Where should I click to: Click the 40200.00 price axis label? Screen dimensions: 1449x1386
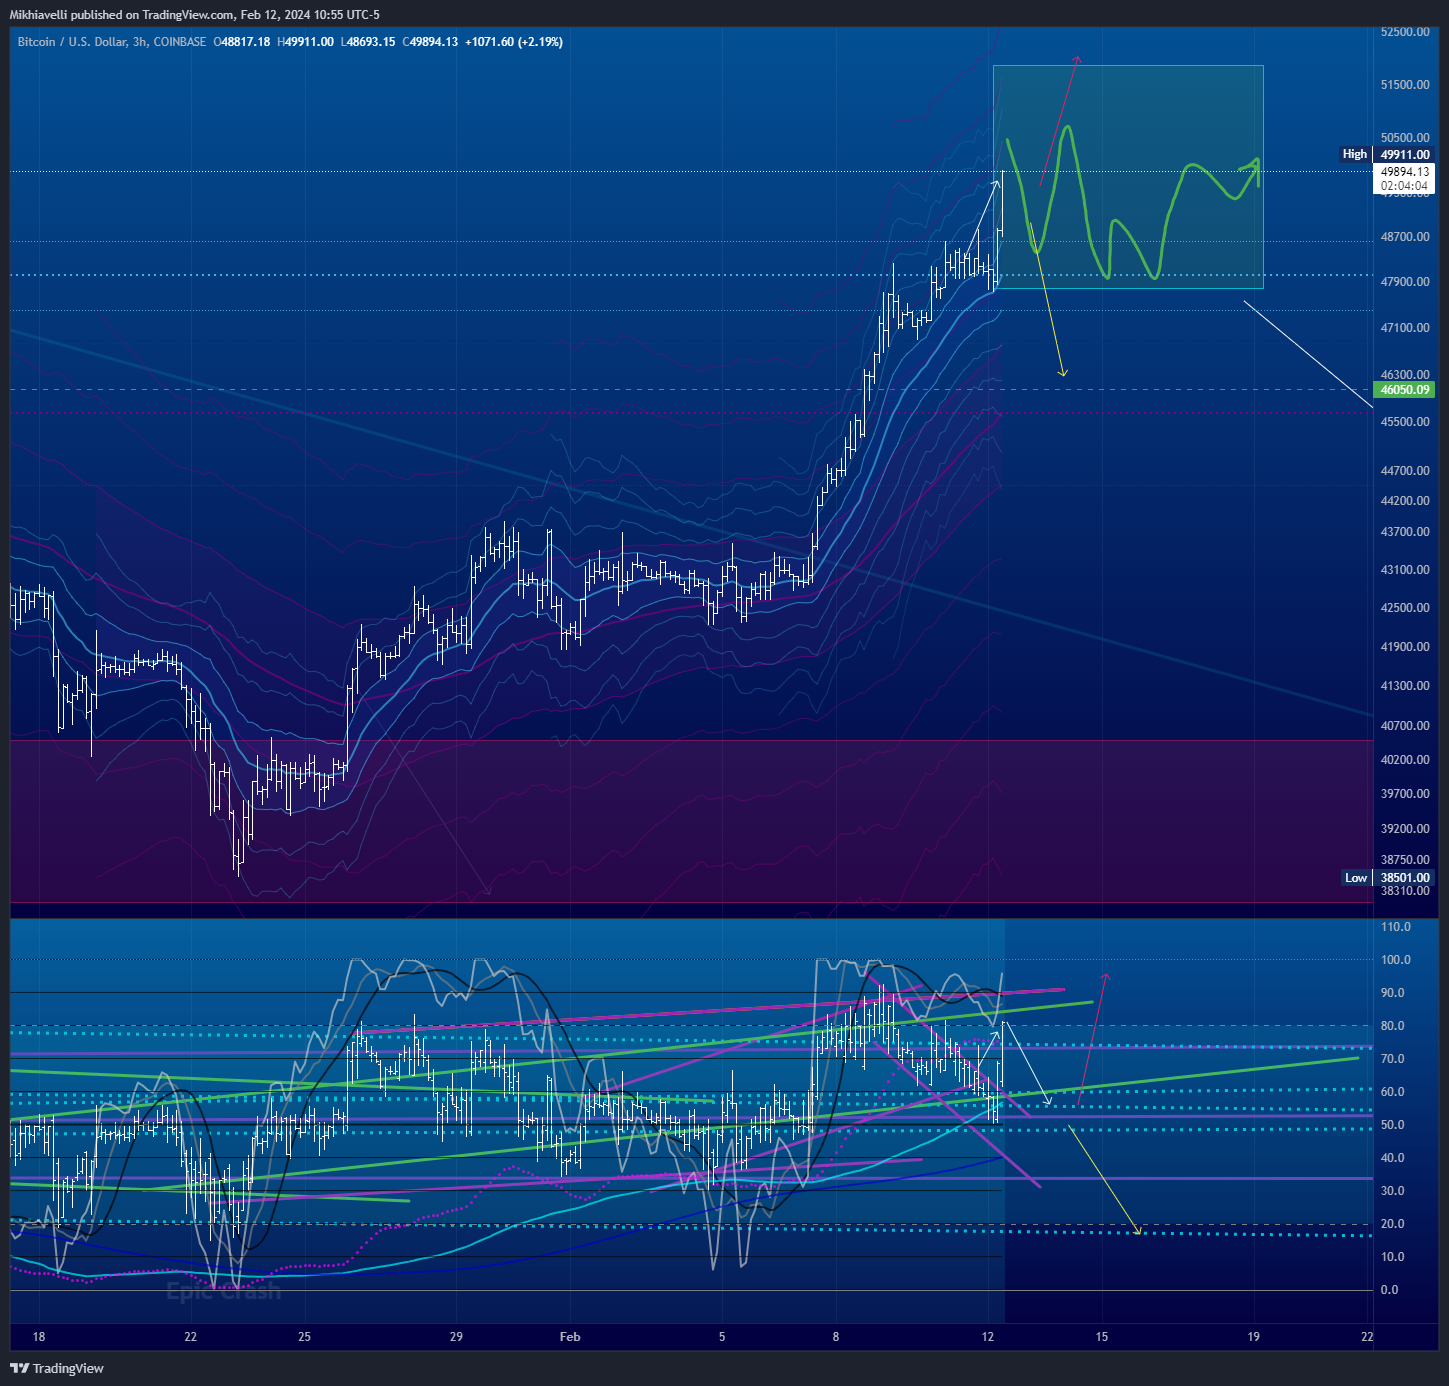(x=1405, y=760)
